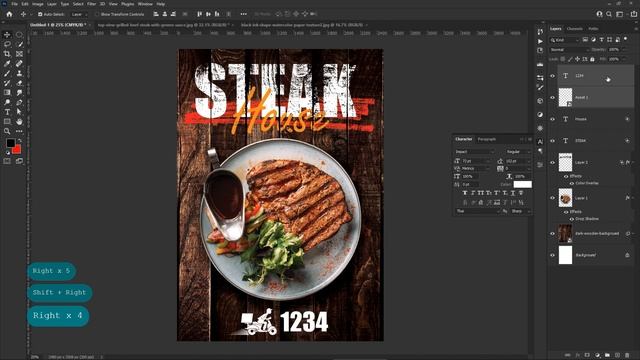Open the layer Opacity dropdown arrow
Image resolution: width=640 pixels, height=360 pixels.
coord(624,50)
